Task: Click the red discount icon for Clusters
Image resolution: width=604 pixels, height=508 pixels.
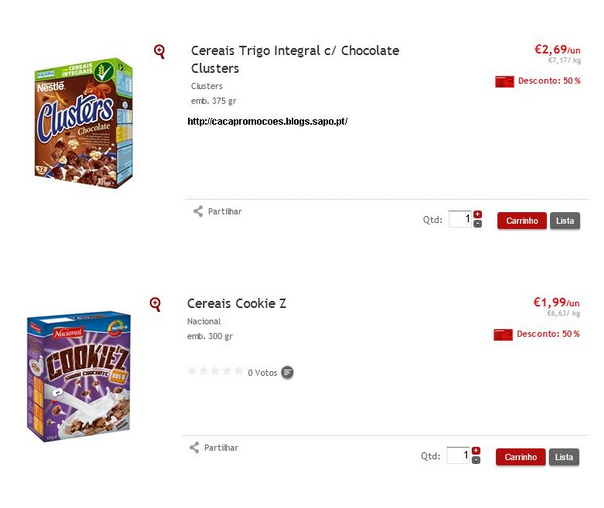Action: tap(505, 81)
